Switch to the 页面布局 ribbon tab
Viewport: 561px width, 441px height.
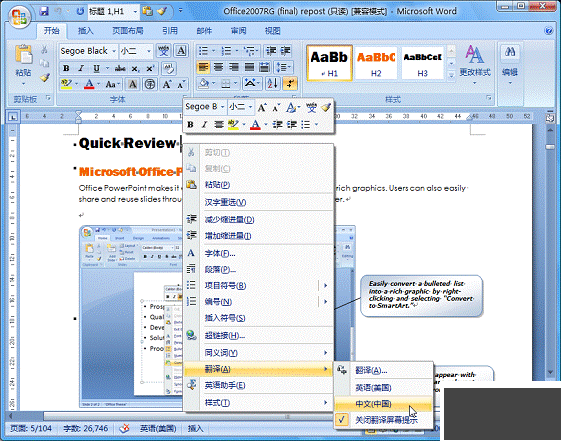point(128,31)
